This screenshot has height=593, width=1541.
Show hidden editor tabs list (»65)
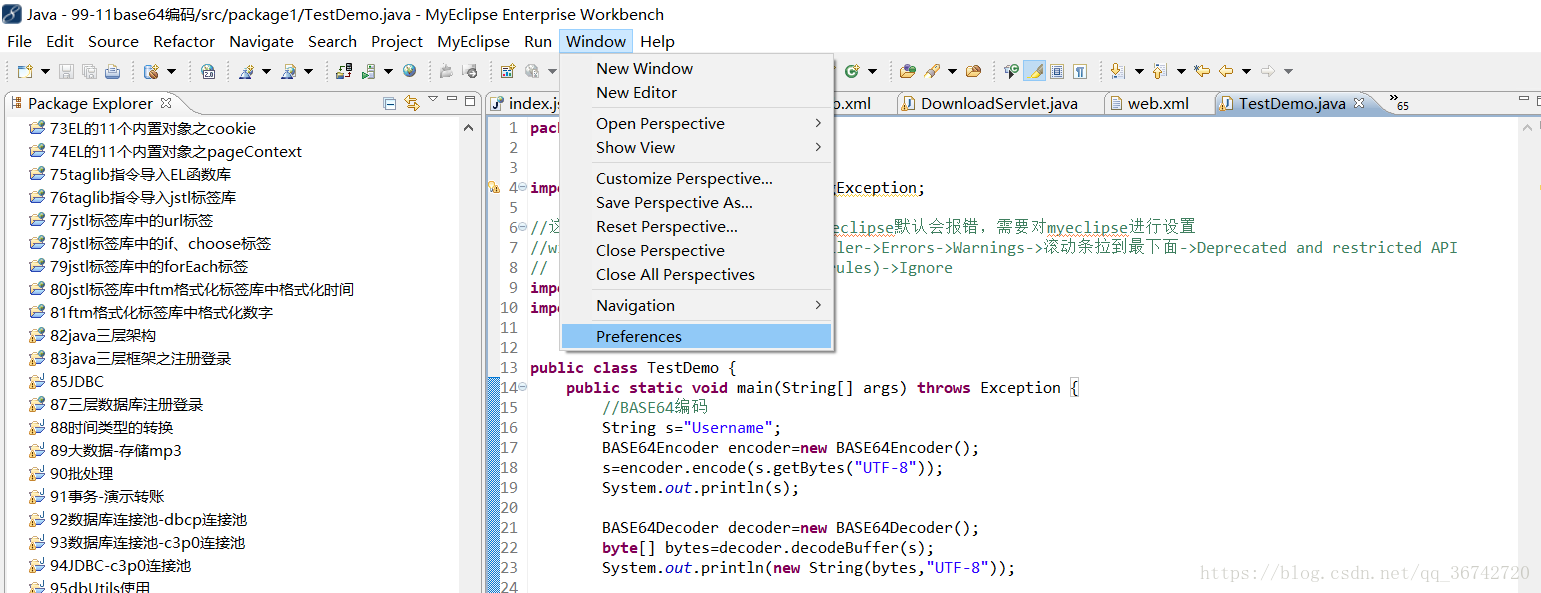pyautogui.click(x=1398, y=103)
